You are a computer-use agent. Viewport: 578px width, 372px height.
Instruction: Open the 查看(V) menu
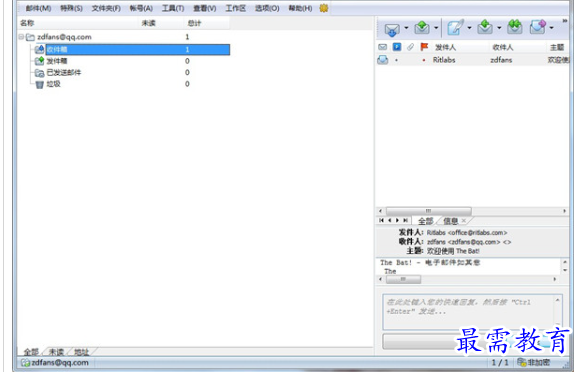(205, 8)
